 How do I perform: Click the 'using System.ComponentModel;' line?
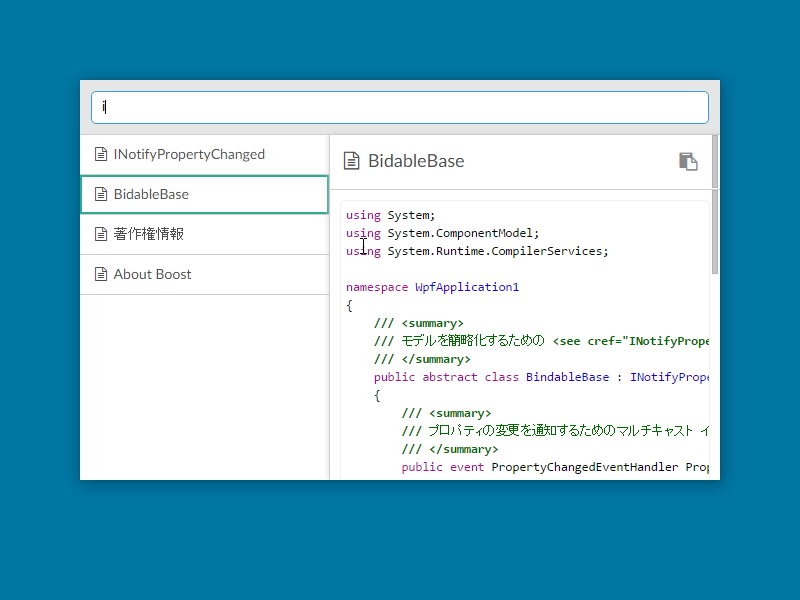[442, 233]
